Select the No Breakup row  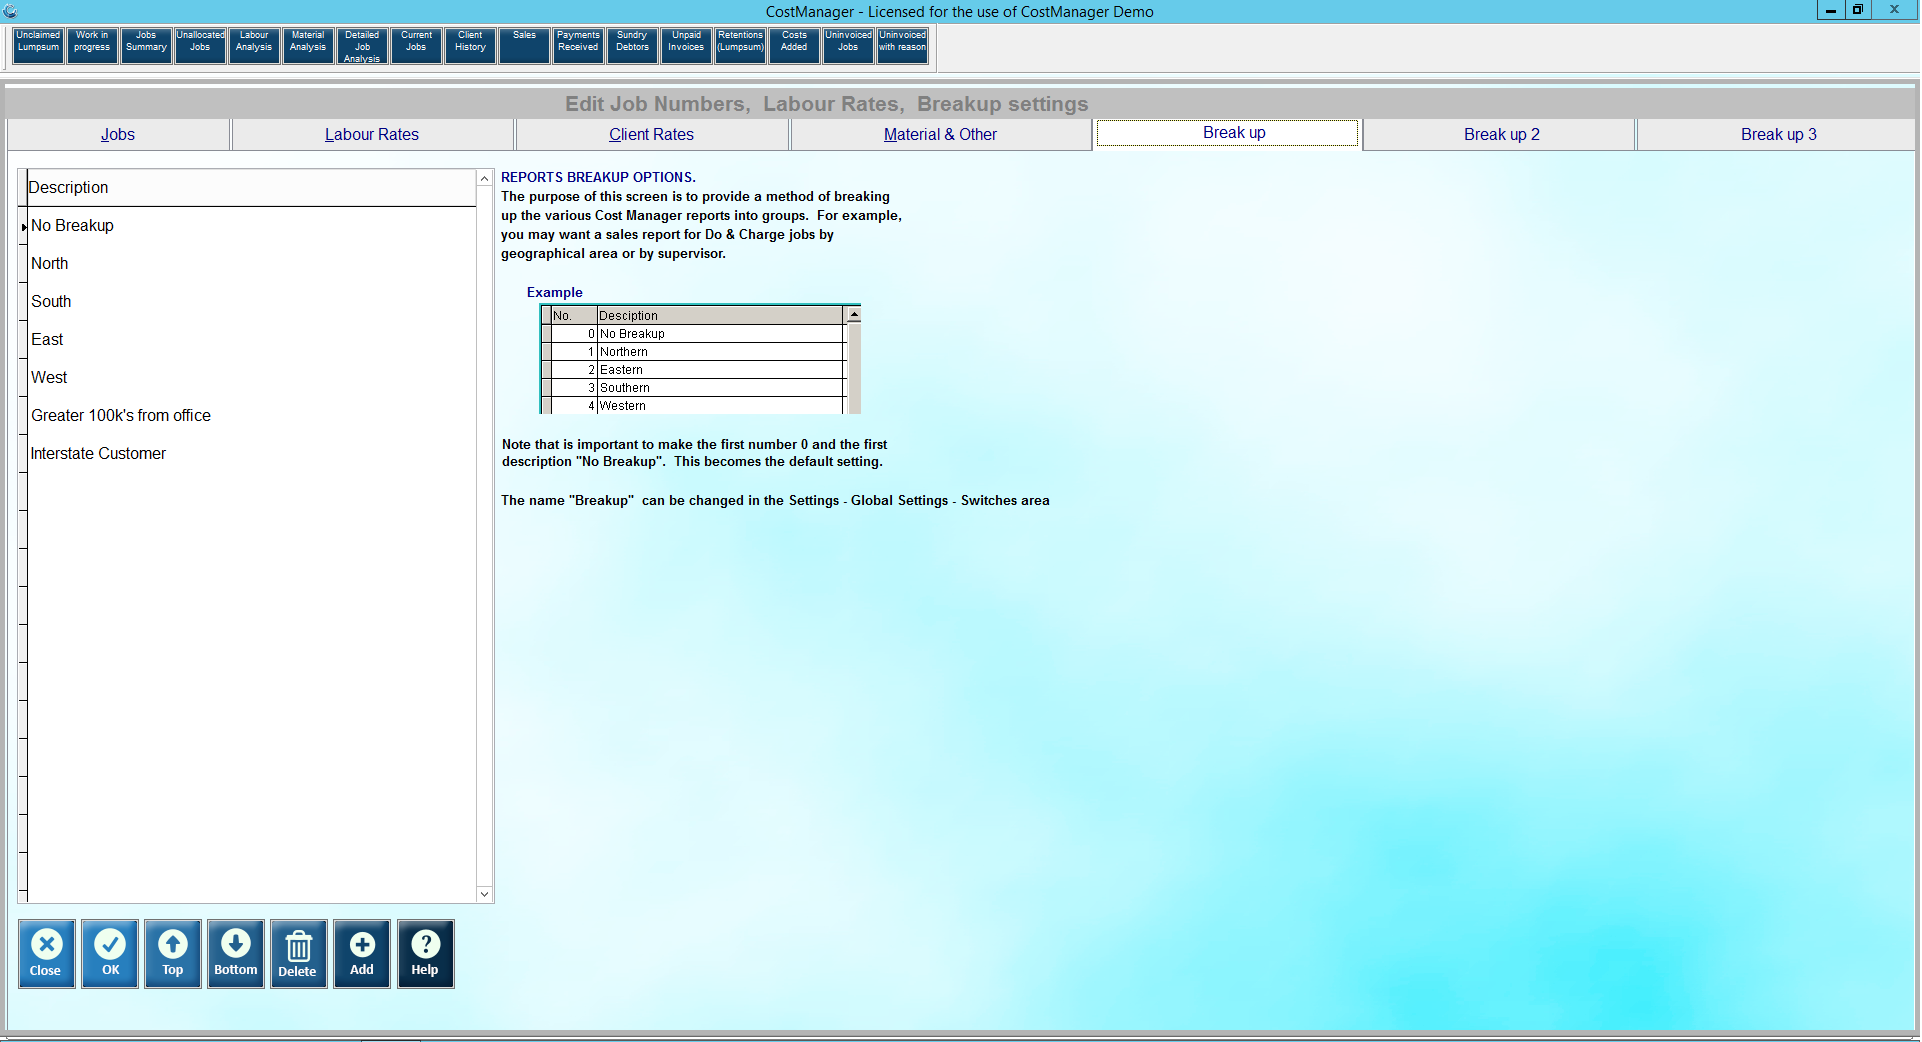coord(251,226)
